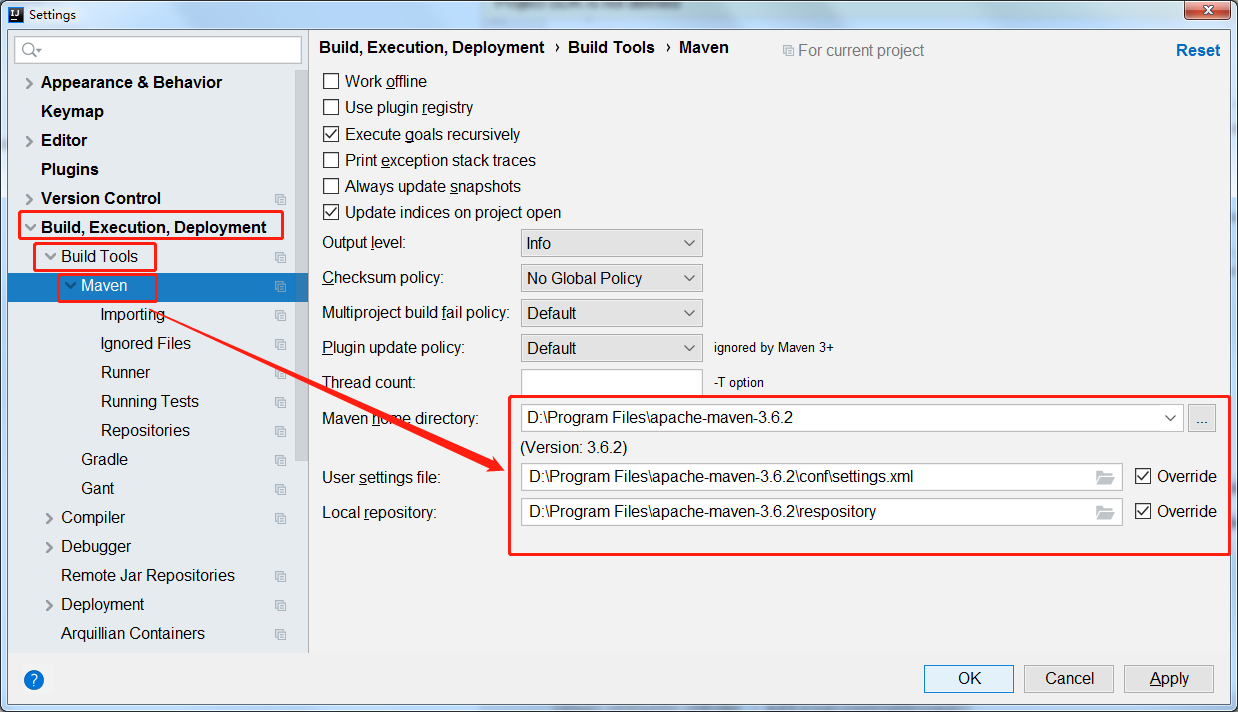
Task: Click the project-level icon beside Gradle
Action: click(x=280, y=460)
